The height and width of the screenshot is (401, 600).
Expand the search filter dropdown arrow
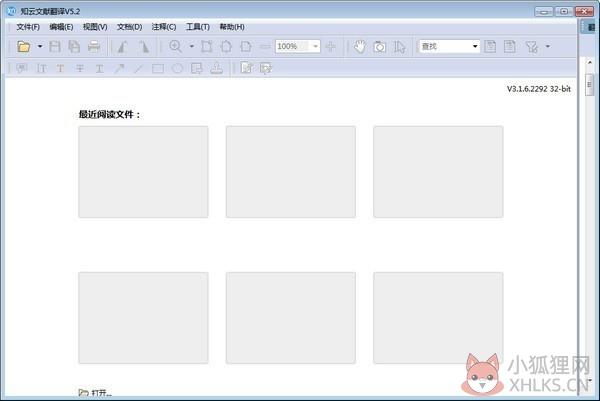(x=548, y=47)
